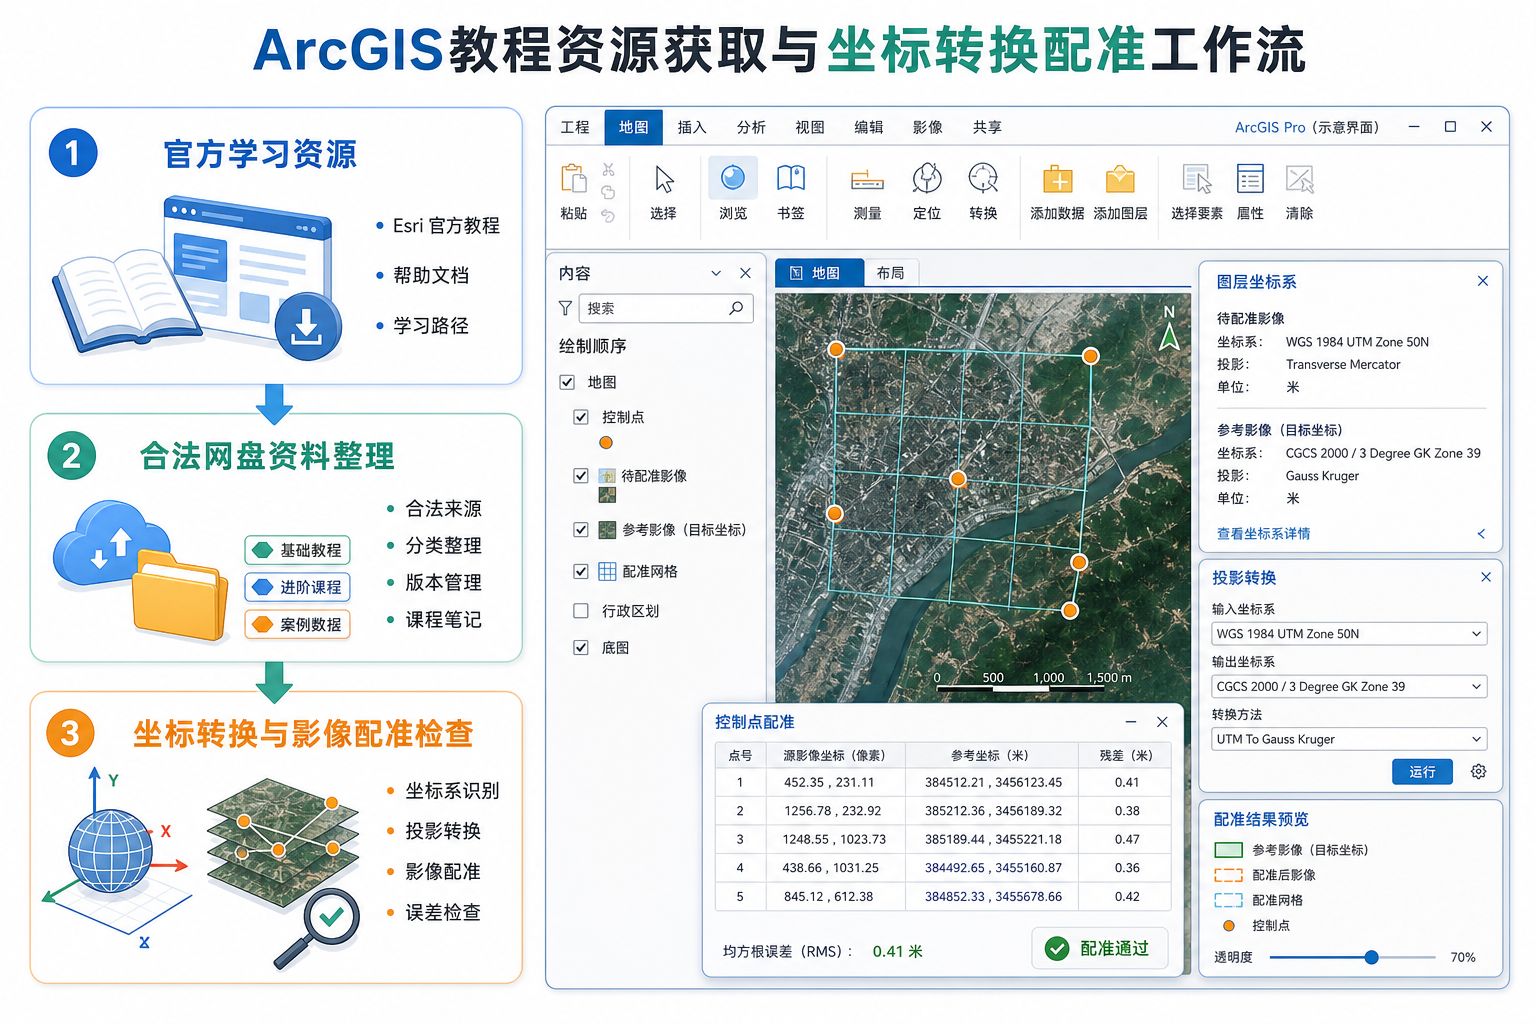Click the 待配准影像 layer icon
This screenshot has height=1024, width=1536.
click(607, 476)
